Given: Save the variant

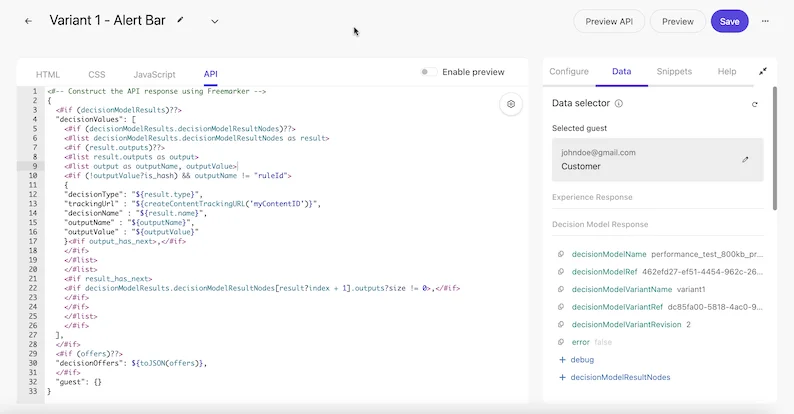Looking at the screenshot, I should [x=729, y=21].
